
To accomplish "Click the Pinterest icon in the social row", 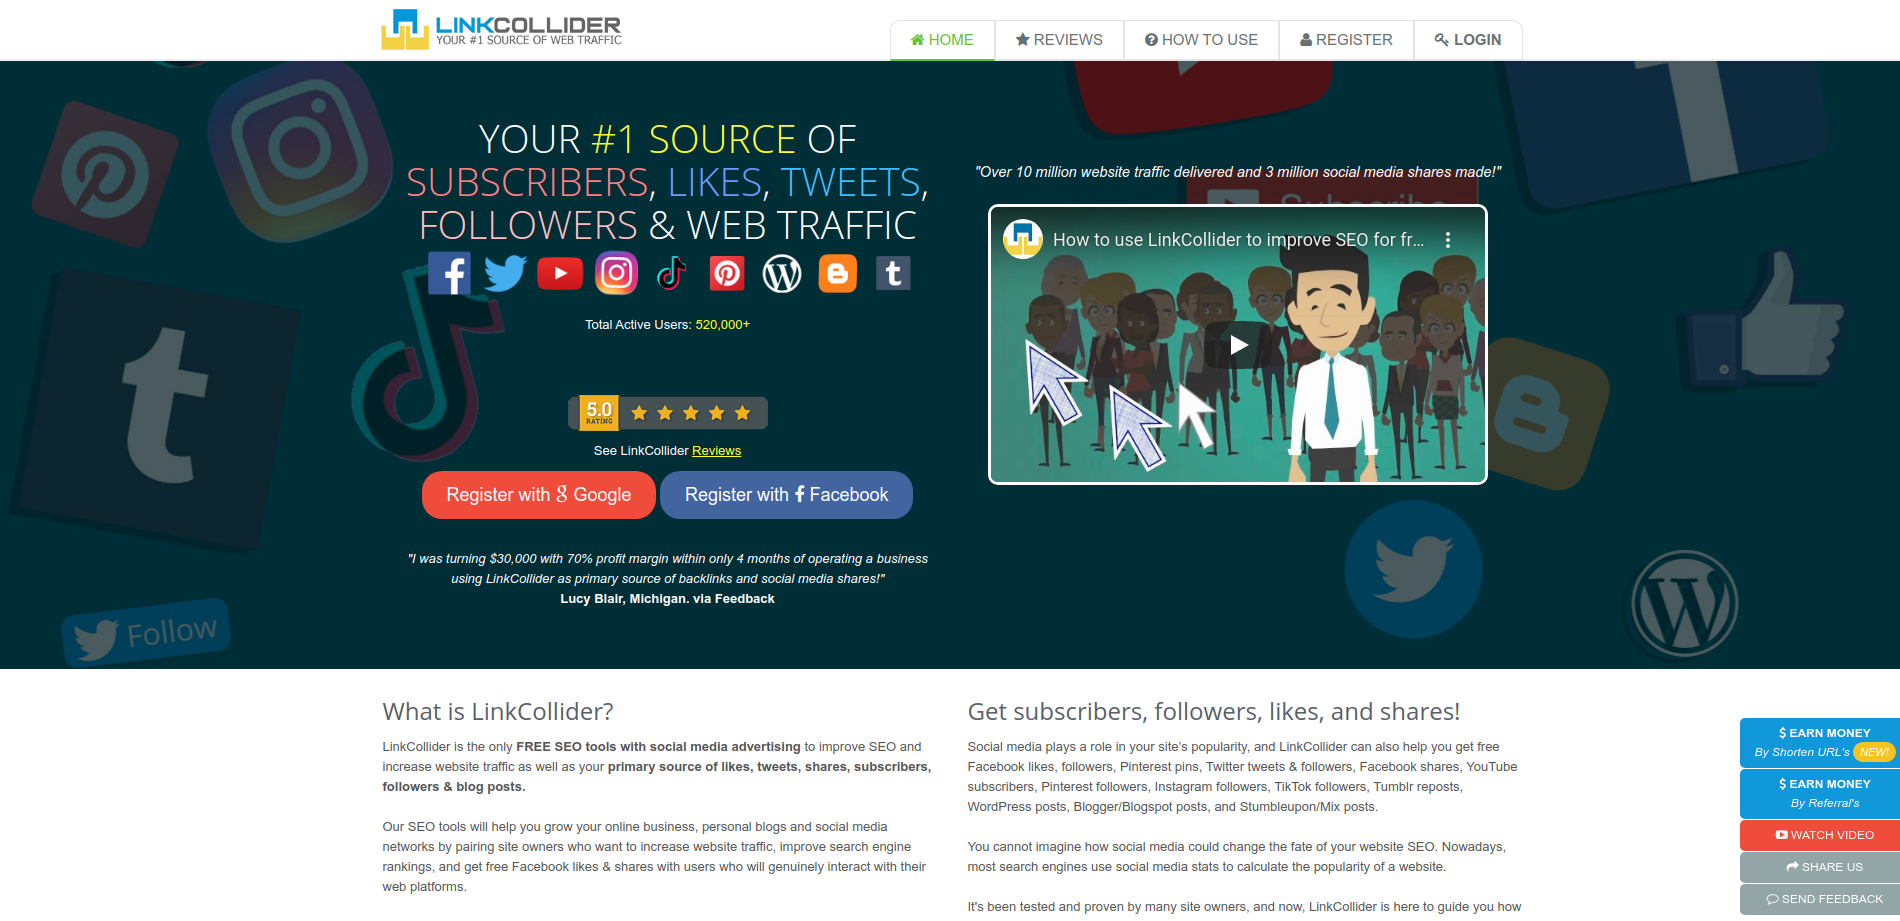I will click(727, 273).
